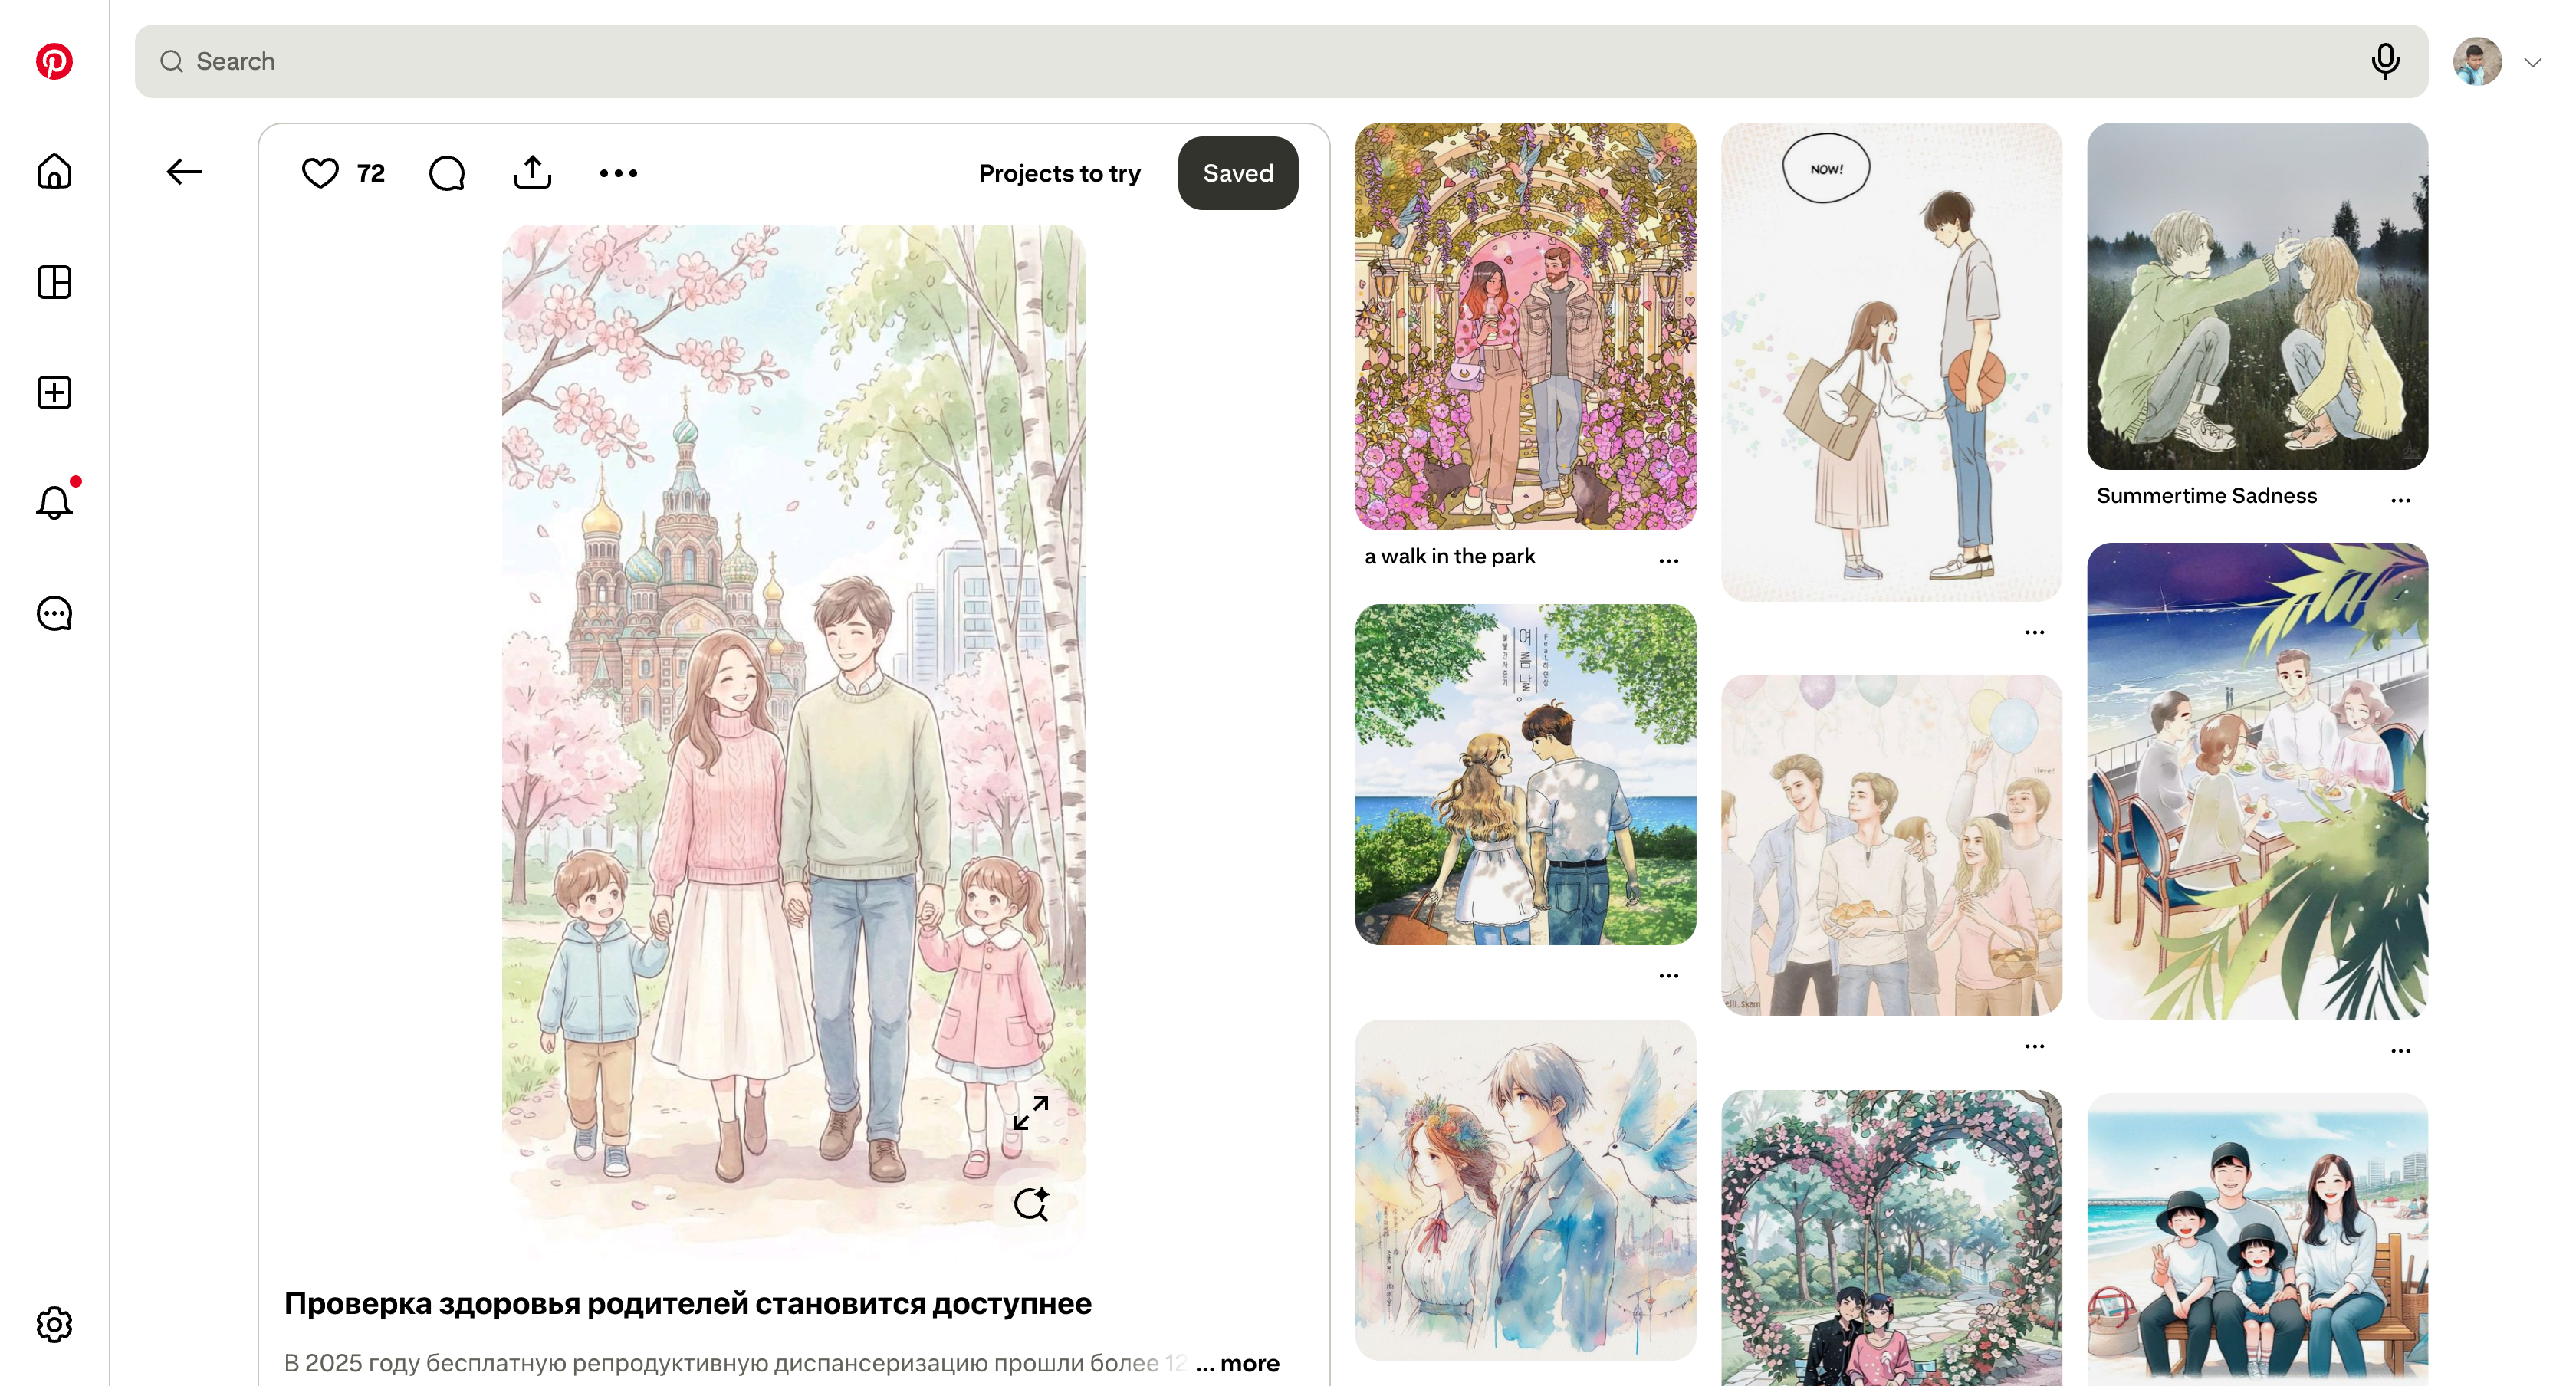Open the "Summertime Sadness" title link
This screenshot has width=2576, height=1386.
click(x=2207, y=495)
